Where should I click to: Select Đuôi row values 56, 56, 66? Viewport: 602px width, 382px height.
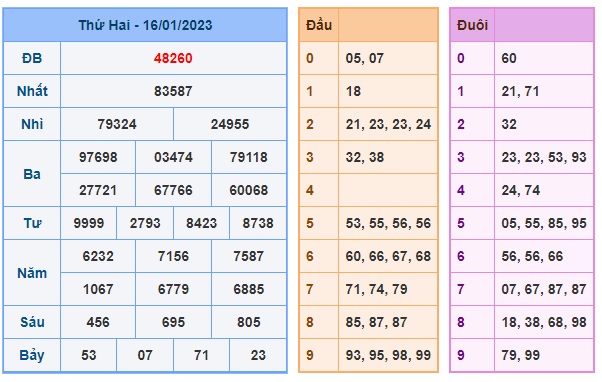tap(532, 256)
